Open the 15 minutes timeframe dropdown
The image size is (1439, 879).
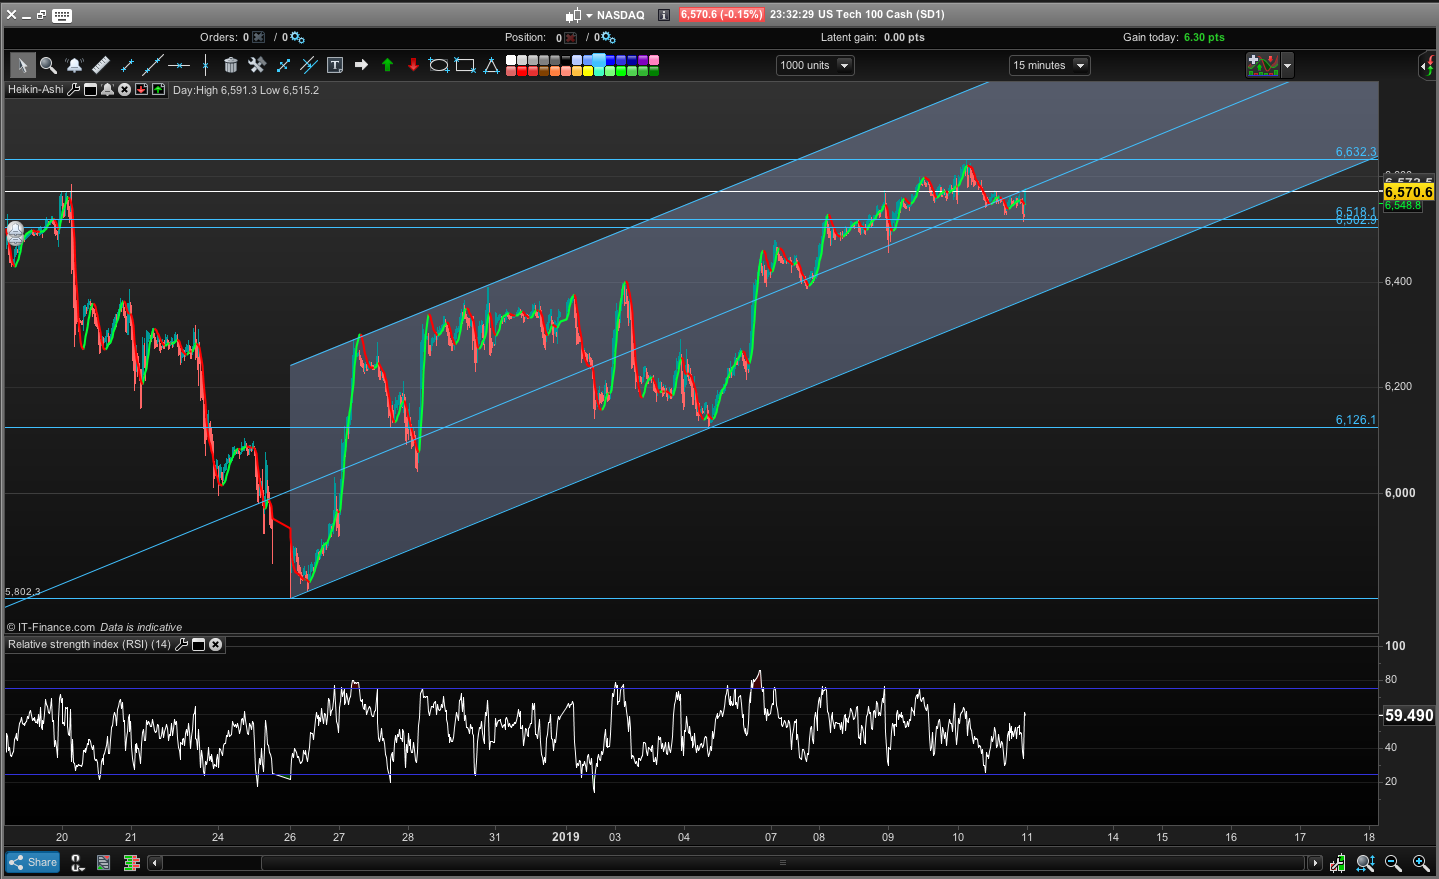tap(1049, 65)
